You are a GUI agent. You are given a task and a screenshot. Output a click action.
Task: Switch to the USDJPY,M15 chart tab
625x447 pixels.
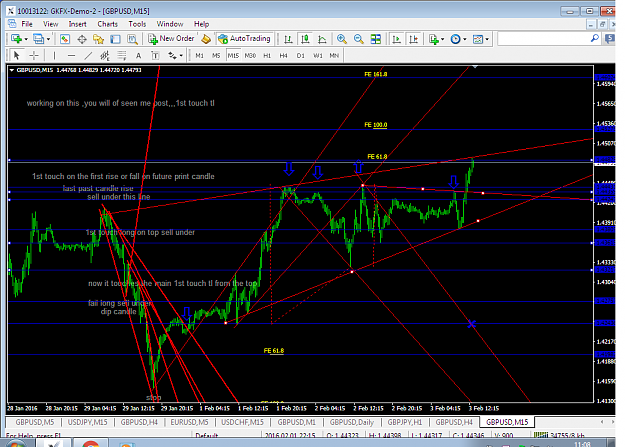(87, 422)
